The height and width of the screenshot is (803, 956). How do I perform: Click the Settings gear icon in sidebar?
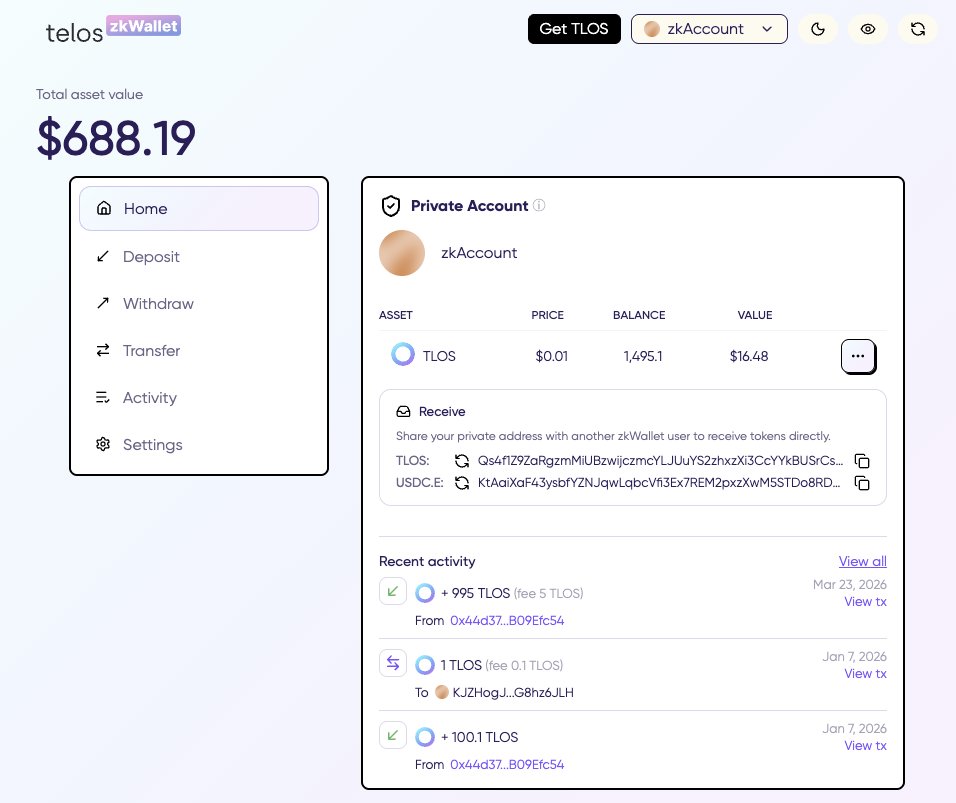[103, 444]
